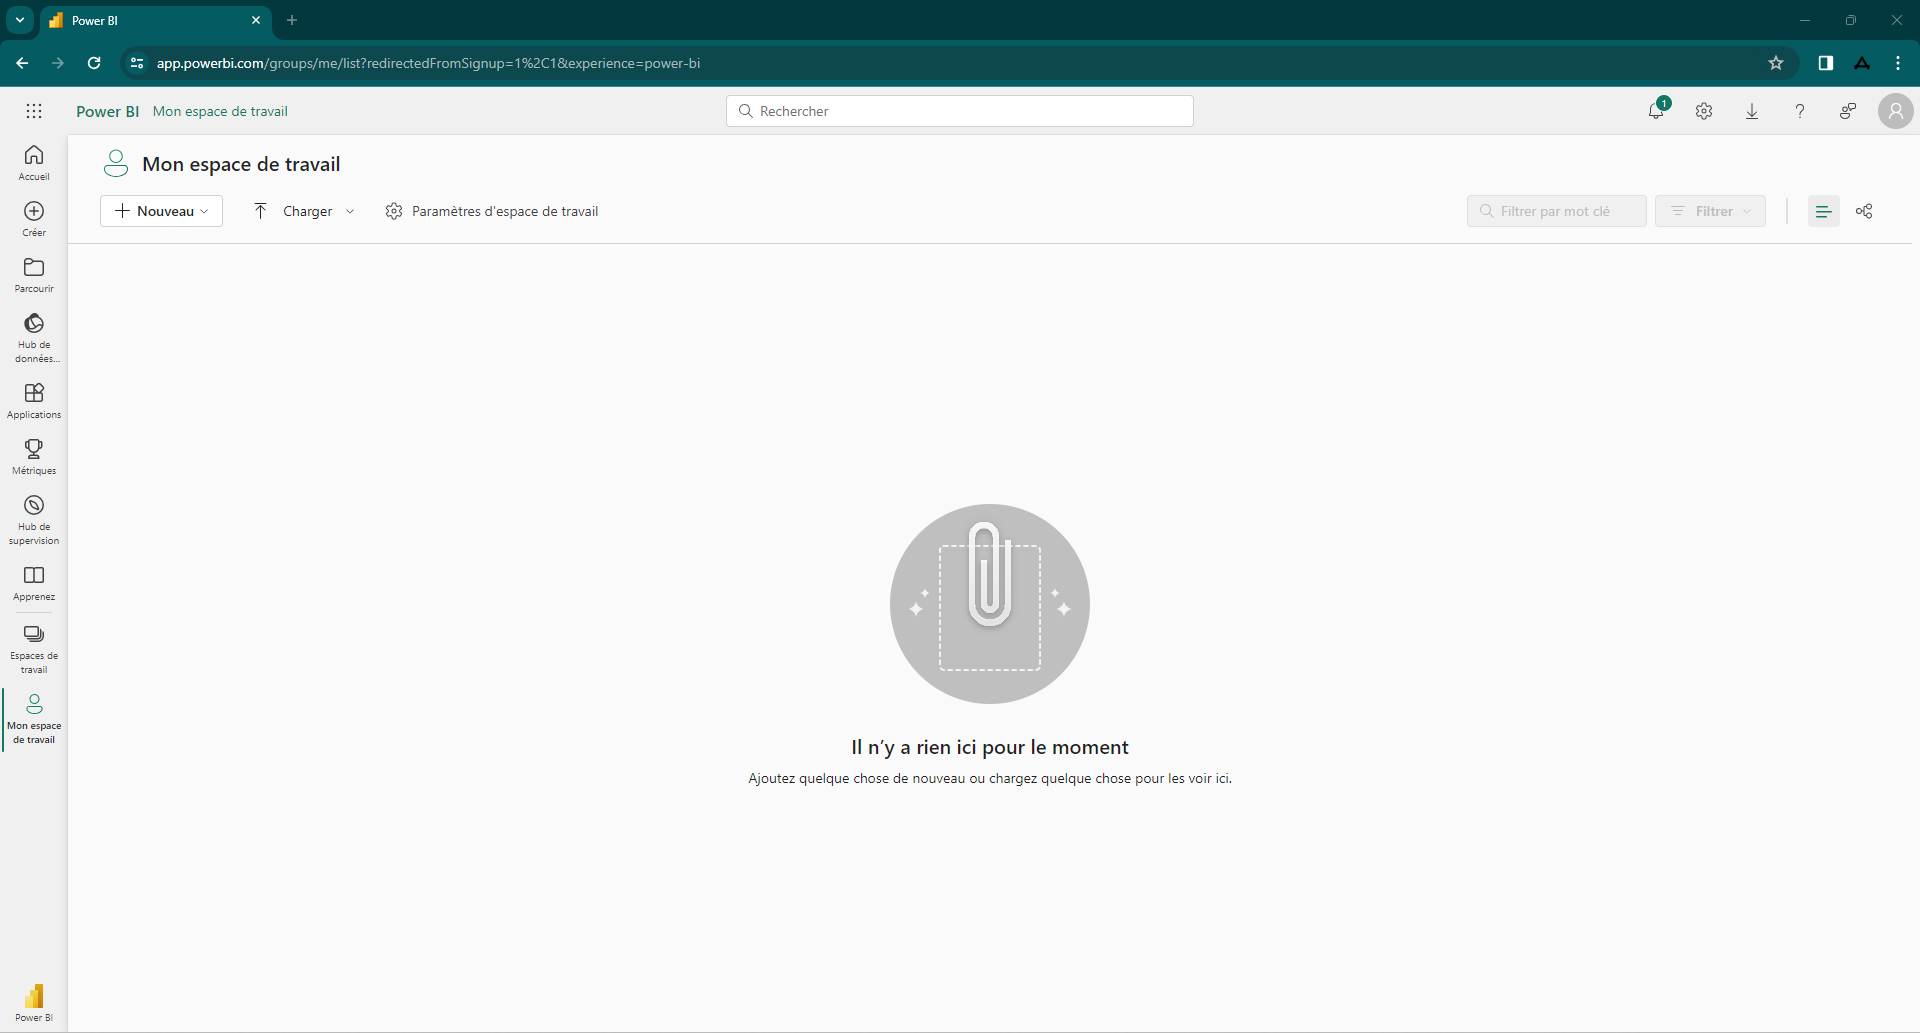This screenshot has height=1033, width=1920.
Task: Open settings gear in header
Action: (1704, 111)
